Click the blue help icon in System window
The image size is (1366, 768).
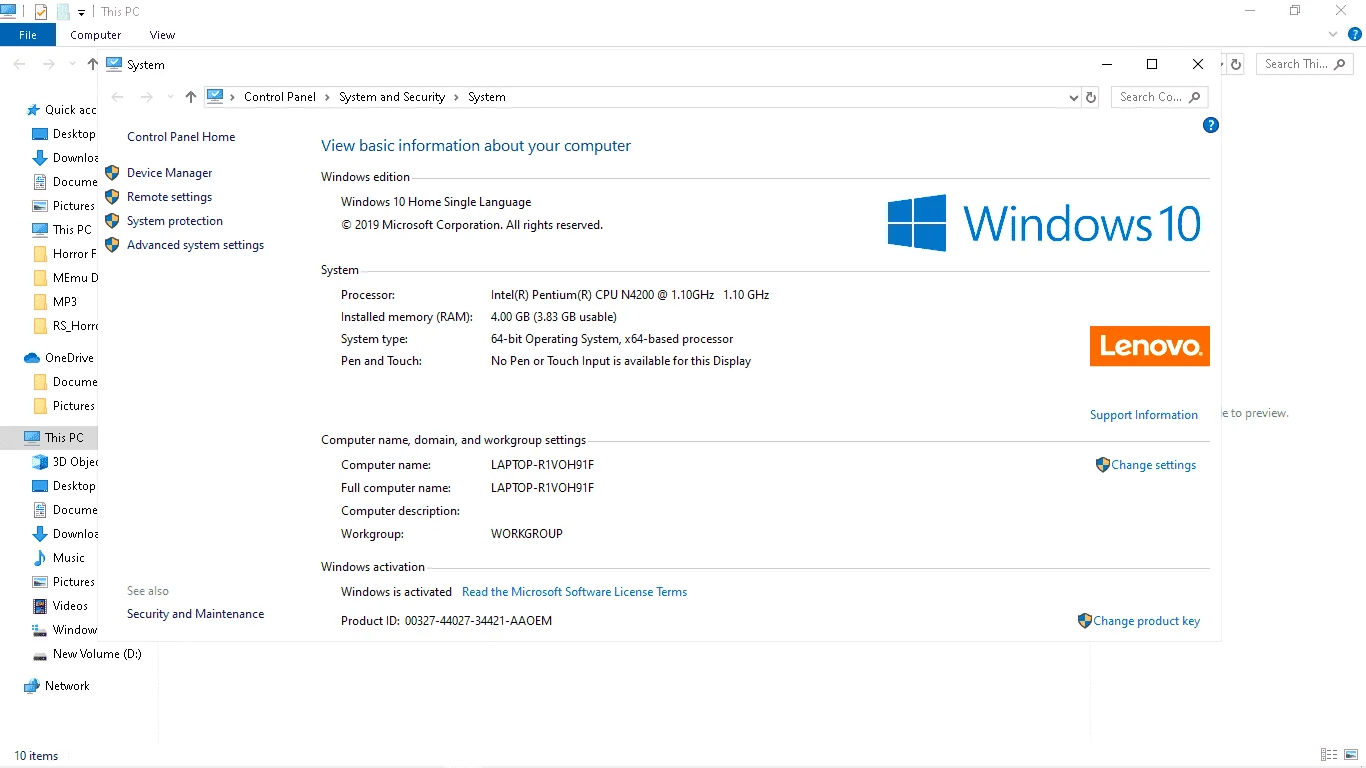tap(1211, 125)
